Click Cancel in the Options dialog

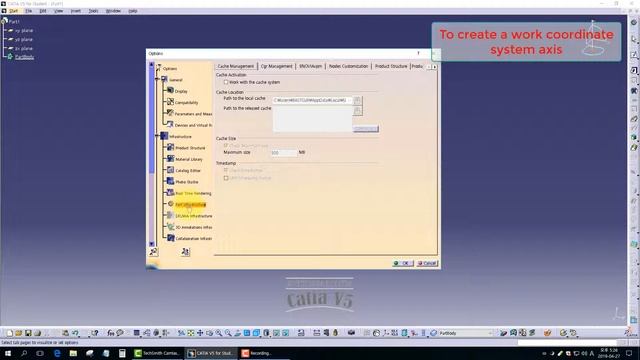tap(427, 263)
